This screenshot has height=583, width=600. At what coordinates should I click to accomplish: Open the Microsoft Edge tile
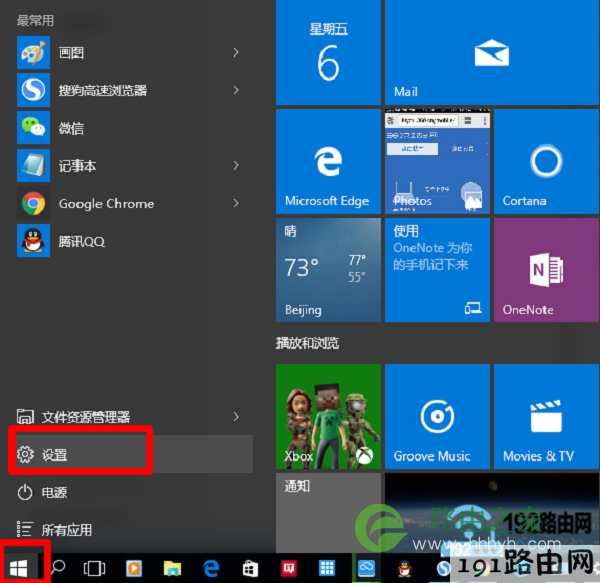(x=328, y=161)
